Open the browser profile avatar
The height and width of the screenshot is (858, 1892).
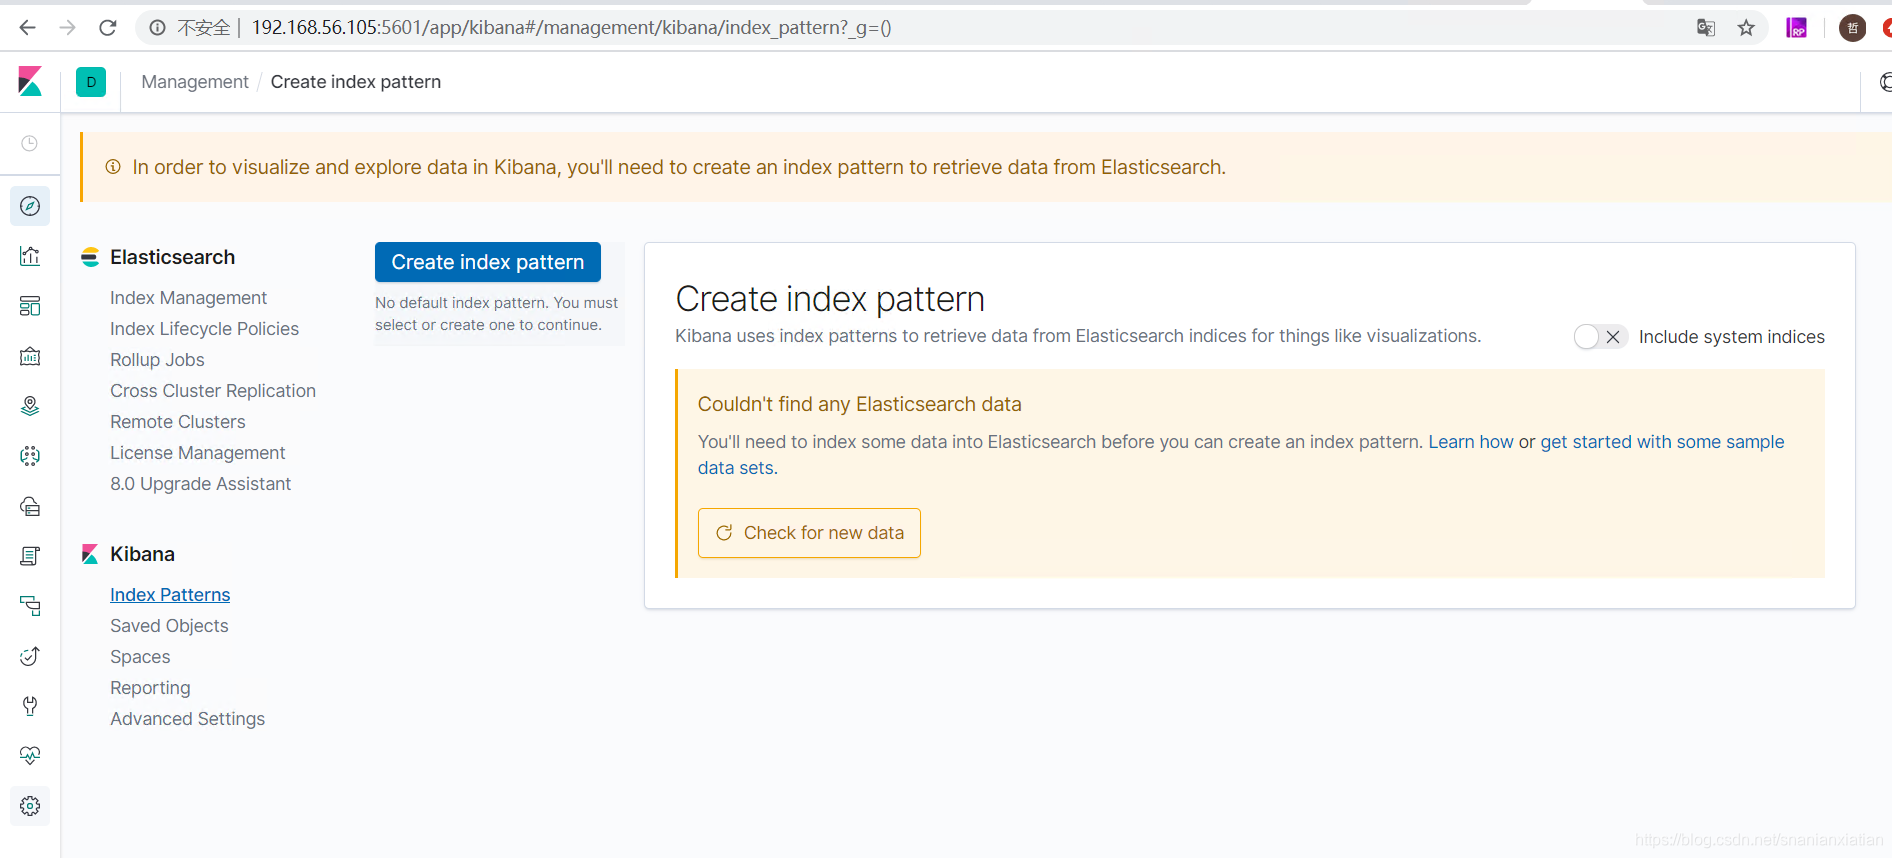pos(1852,28)
